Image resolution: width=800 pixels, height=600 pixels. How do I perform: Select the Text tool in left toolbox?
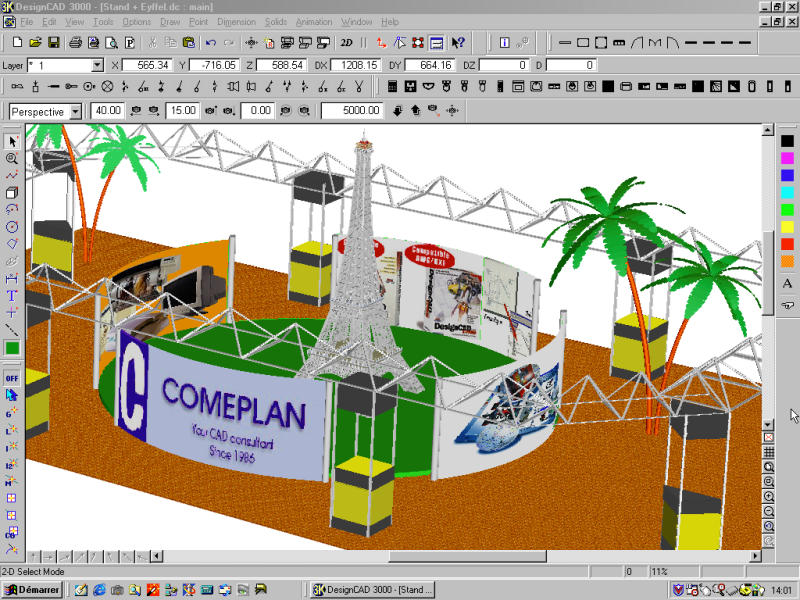click(x=12, y=295)
